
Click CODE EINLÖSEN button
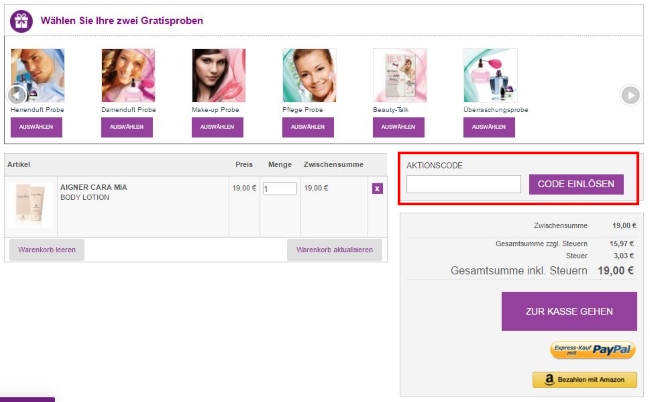point(576,184)
